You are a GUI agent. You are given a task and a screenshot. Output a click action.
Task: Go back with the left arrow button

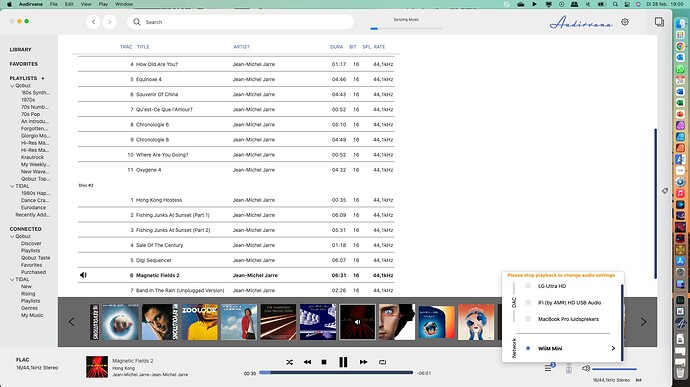click(x=93, y=22)
